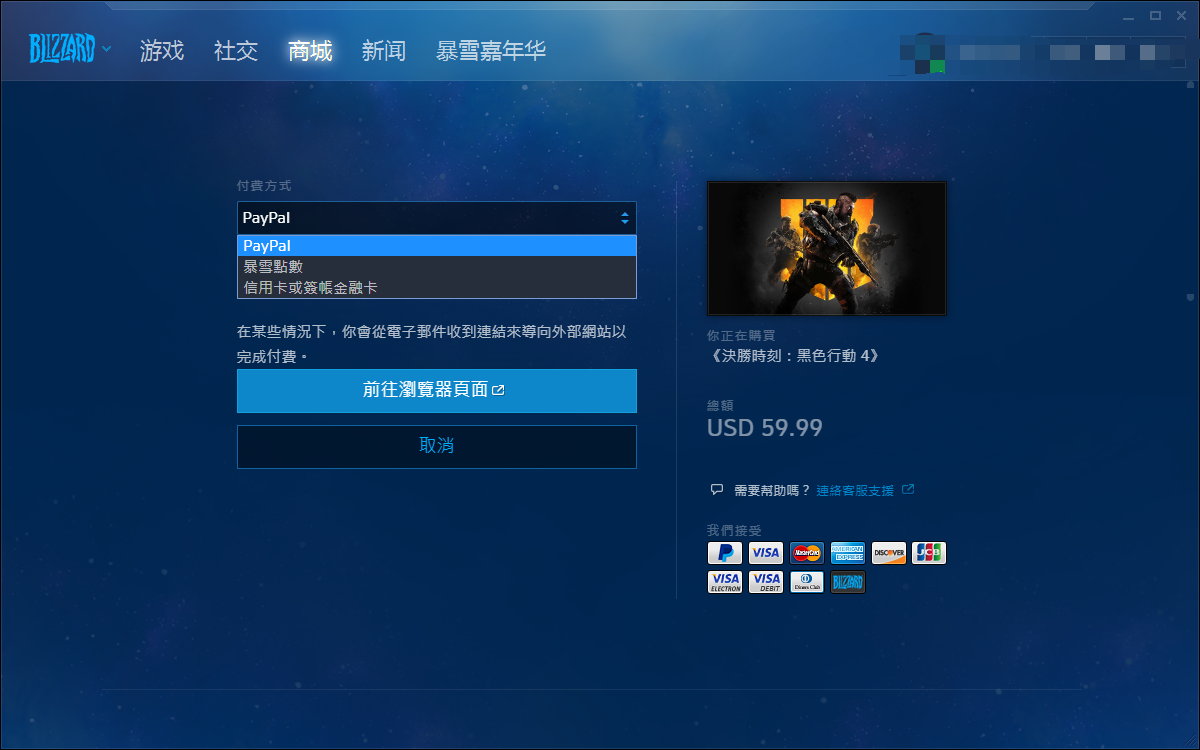Select 暴雪點數 payment option
This screenshot has width=1200, height=750.
[437, 267]
